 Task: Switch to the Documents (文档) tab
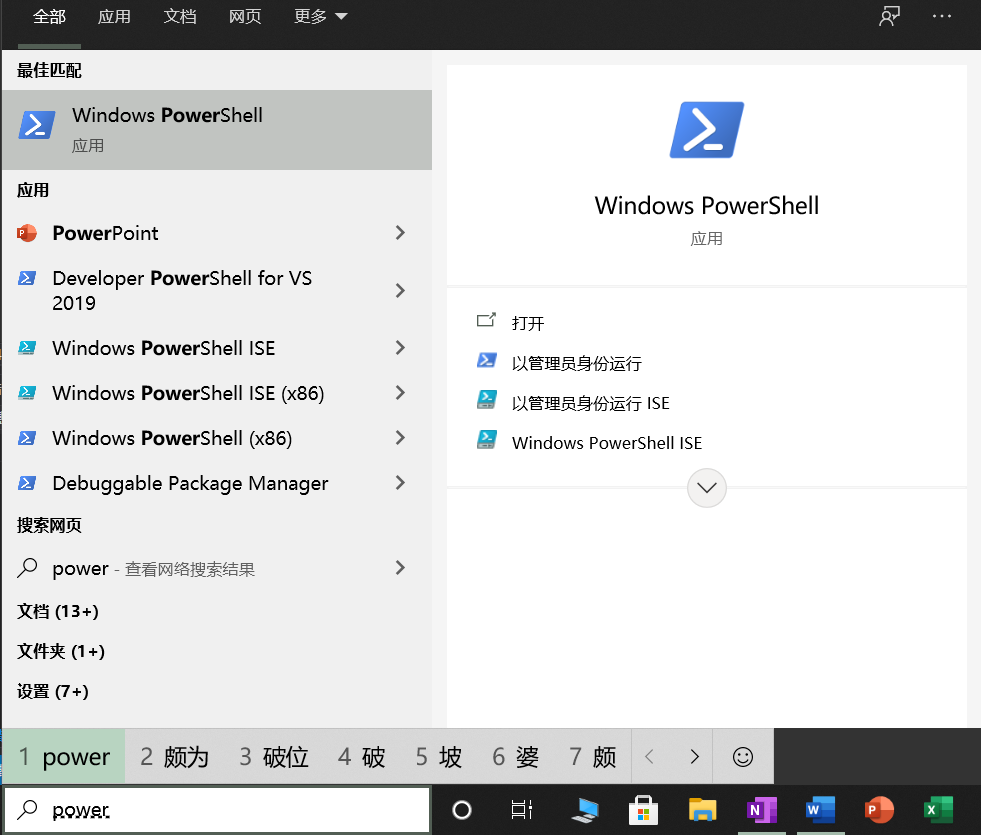180,16
